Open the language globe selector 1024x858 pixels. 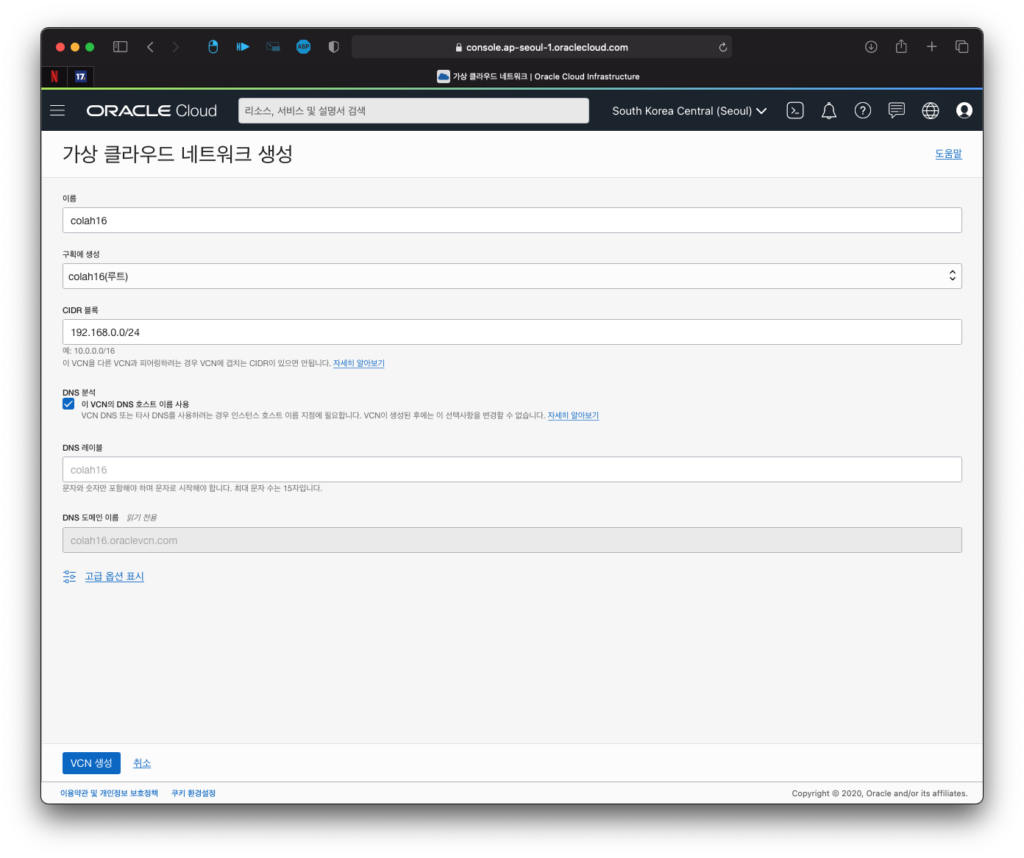tap(931, 111)
